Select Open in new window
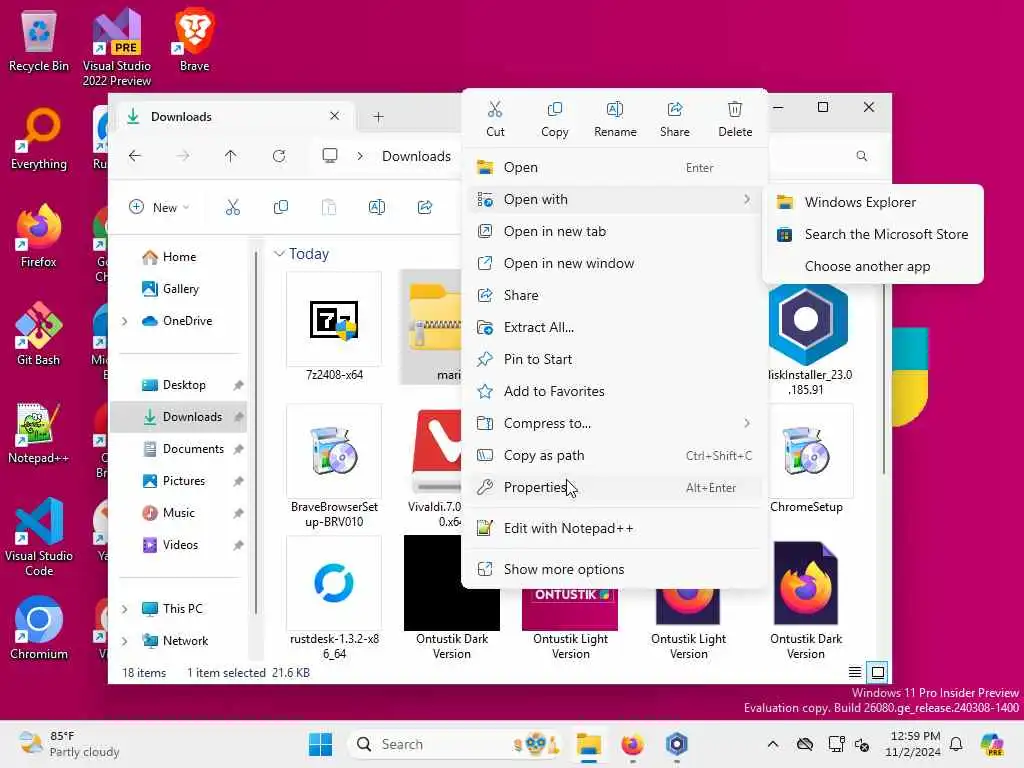 (615, 263)
